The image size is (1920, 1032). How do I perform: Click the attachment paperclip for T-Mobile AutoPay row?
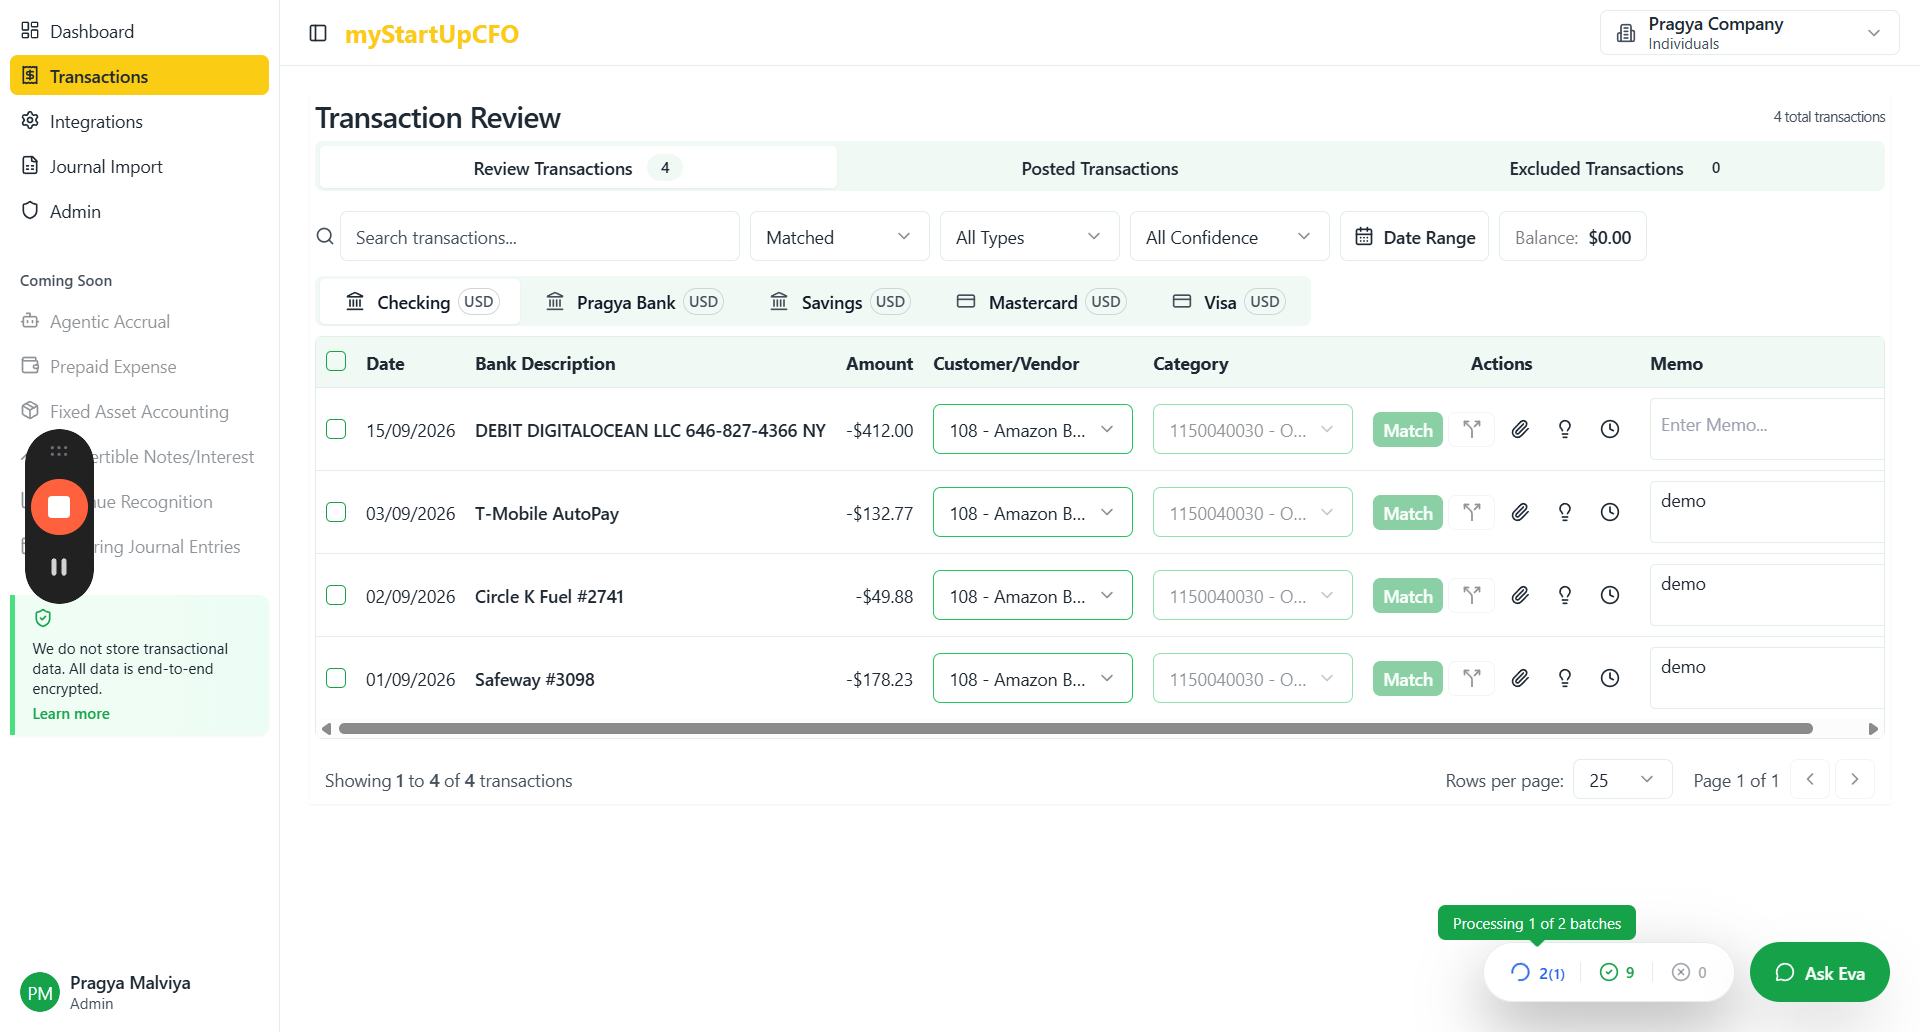(1520, 512)
